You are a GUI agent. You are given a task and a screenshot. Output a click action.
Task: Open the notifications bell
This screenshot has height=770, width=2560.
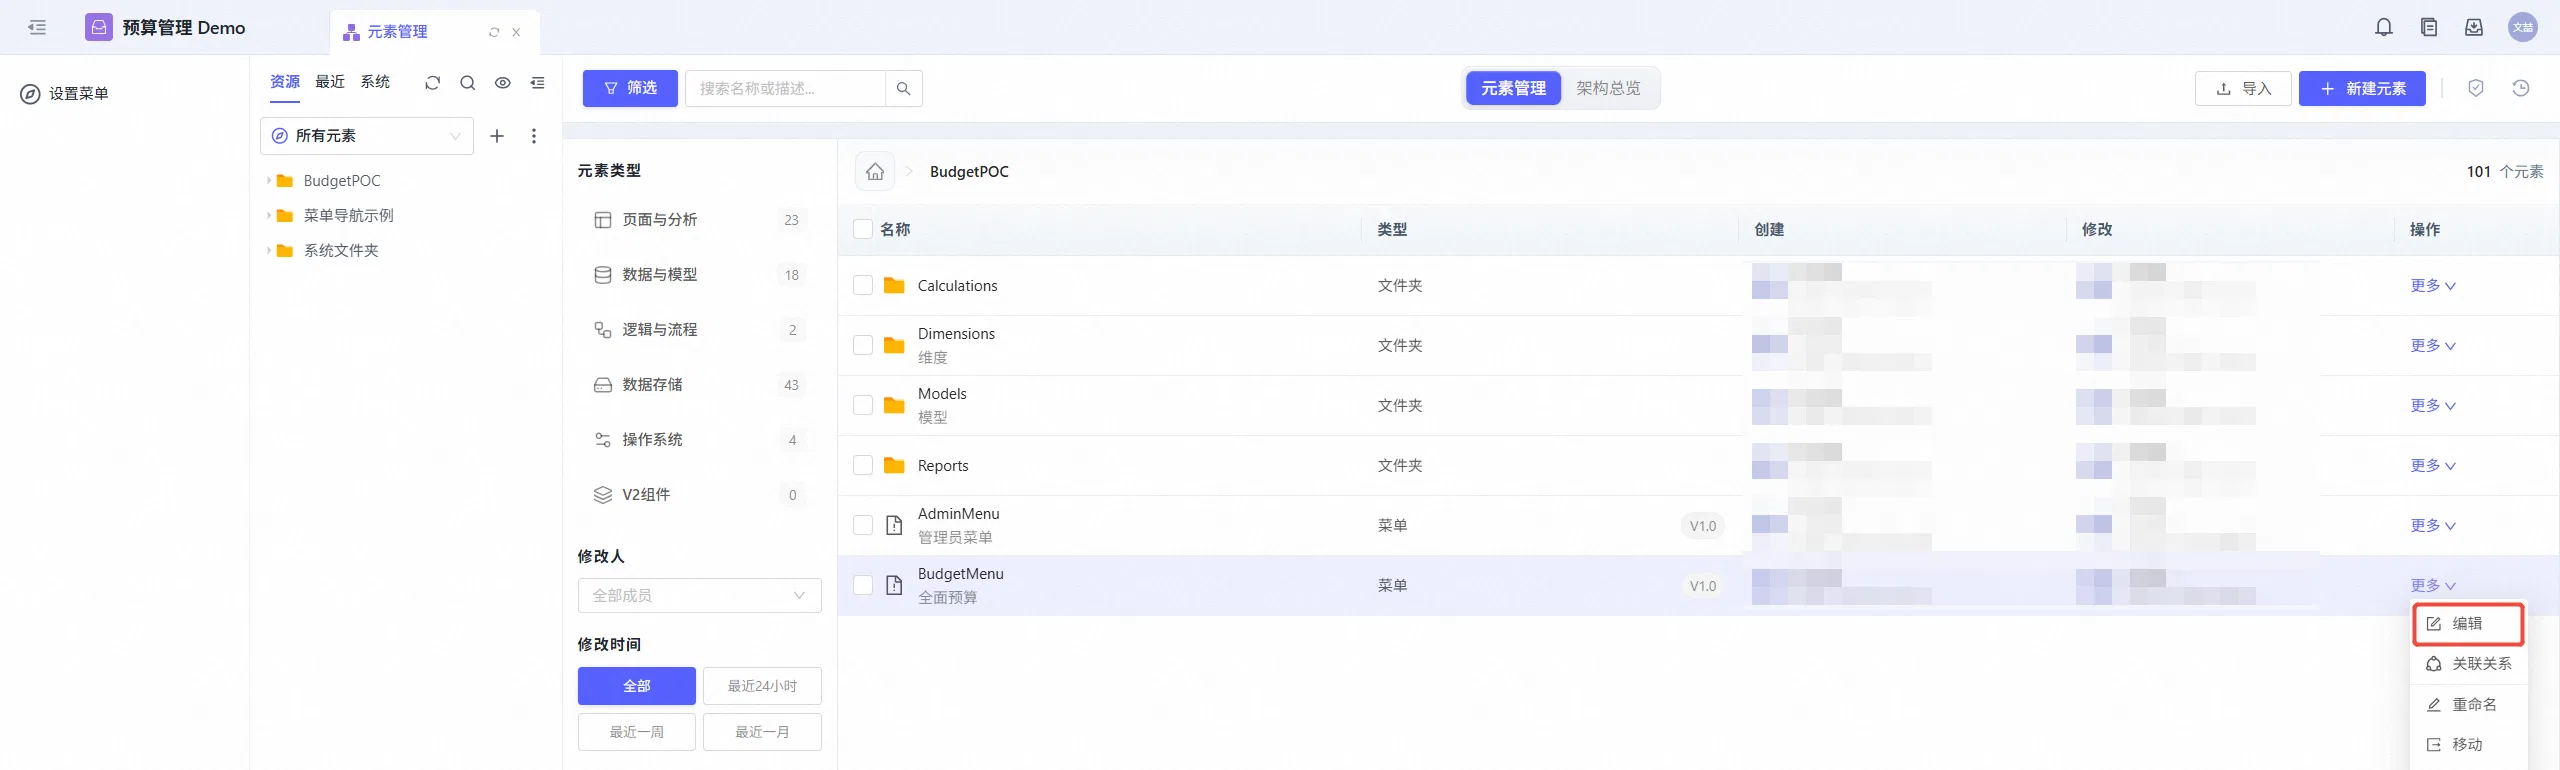pyautogui.click(x=2384, y=28)
